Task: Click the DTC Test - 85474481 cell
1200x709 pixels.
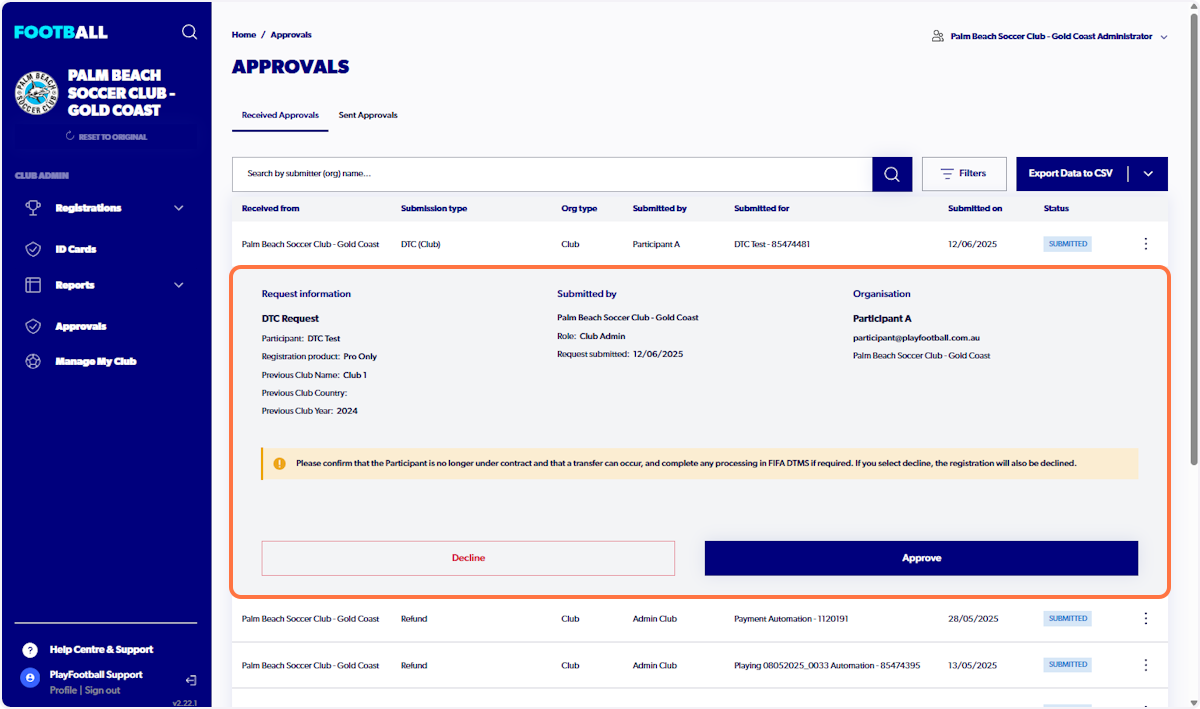Action: pos(772,244)
